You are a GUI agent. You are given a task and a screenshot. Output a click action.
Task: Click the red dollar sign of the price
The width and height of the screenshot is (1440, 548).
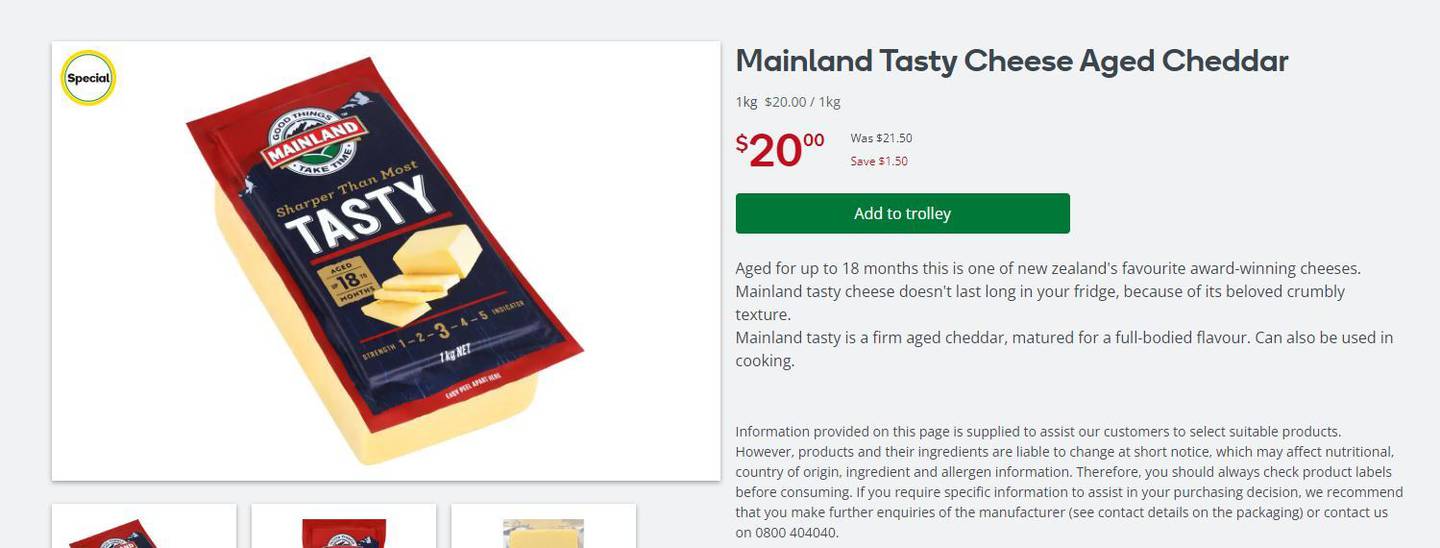pyautogui.click(x=742, y=144)
